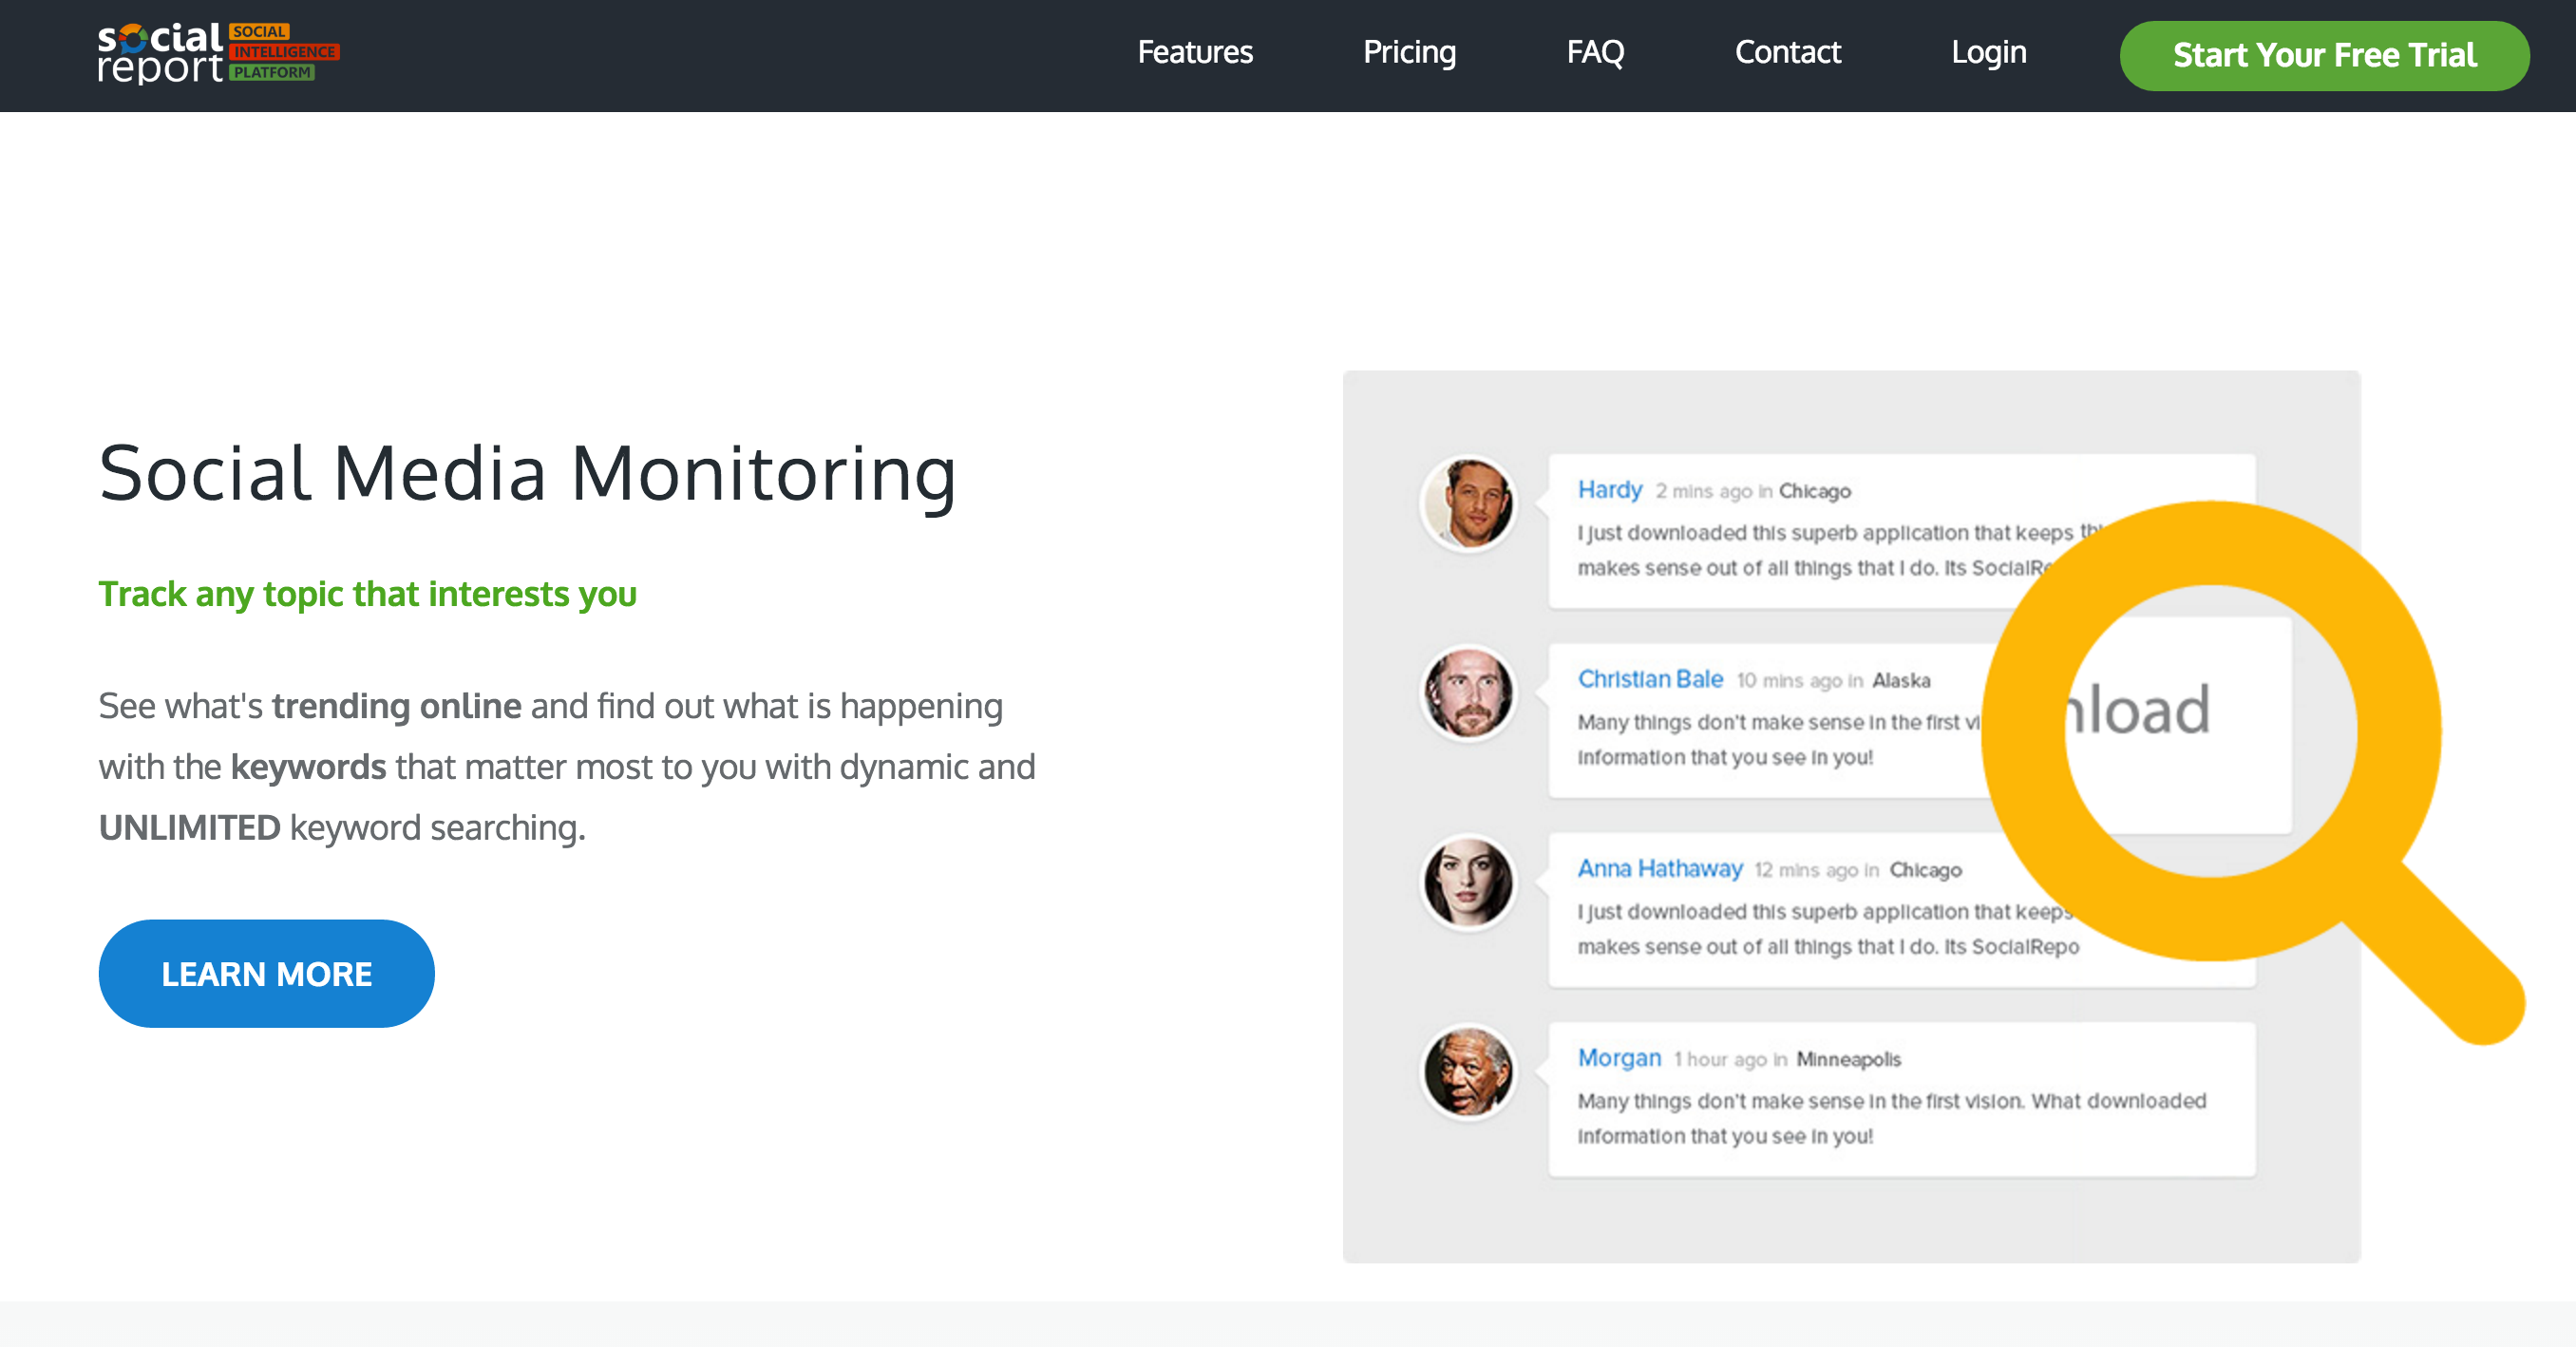Click the Login link
2576x1347 pixels.
pyautogui.click(x=1988, y=52)
